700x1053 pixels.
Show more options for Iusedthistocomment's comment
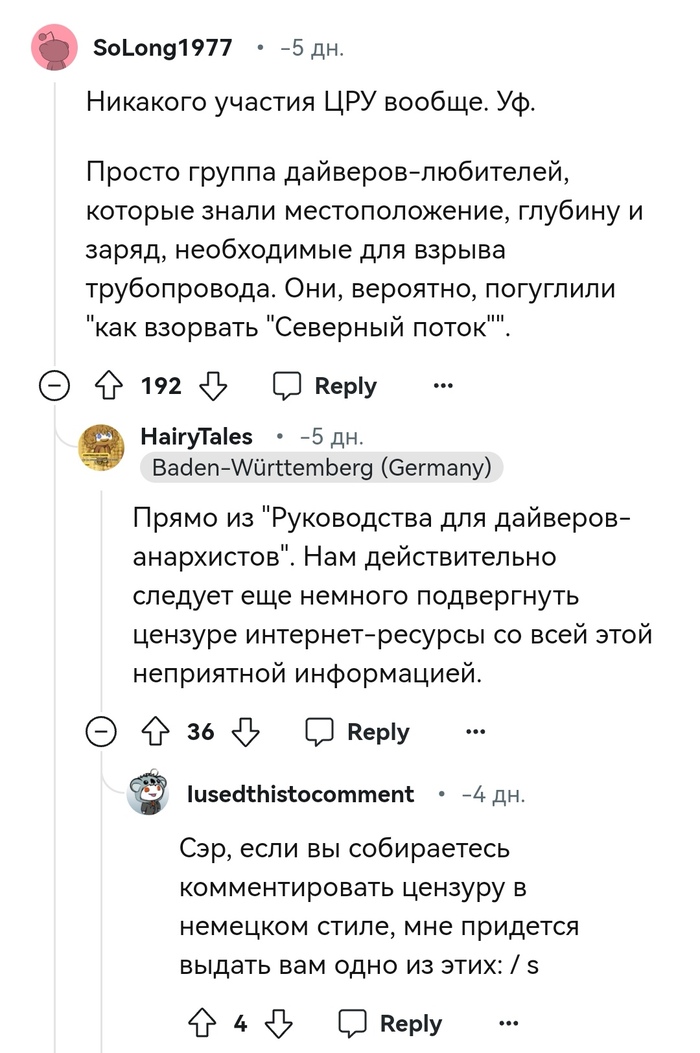(x=508, y=1023)
